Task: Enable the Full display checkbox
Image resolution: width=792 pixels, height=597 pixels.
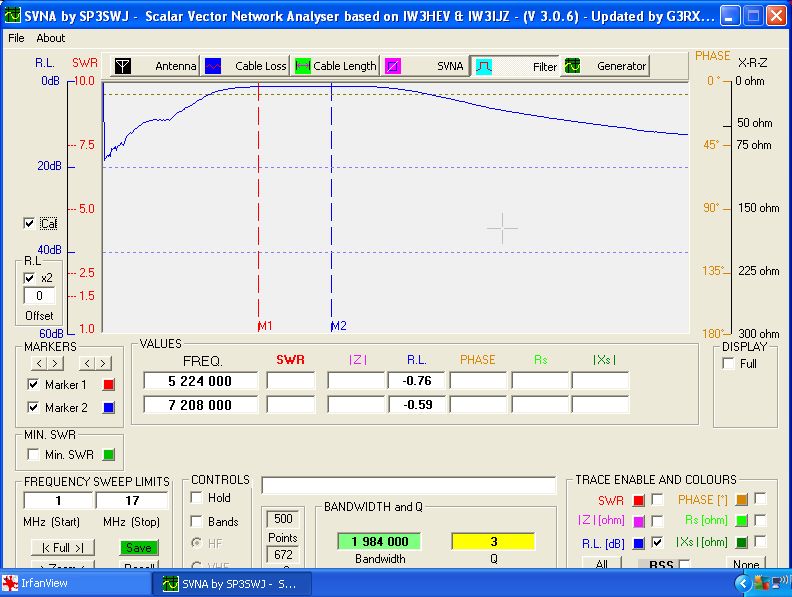Action: [x=727, y=364]
